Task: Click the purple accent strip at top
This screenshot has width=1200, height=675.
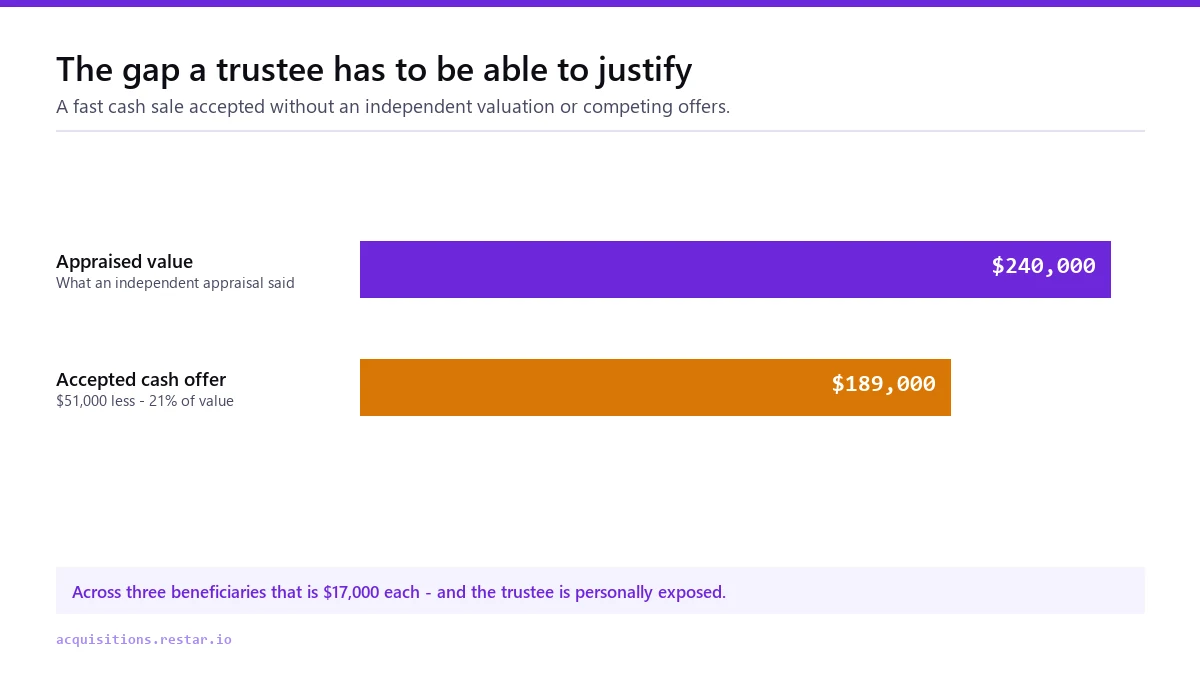Action: pyautogui.click(x=600, y=3)
